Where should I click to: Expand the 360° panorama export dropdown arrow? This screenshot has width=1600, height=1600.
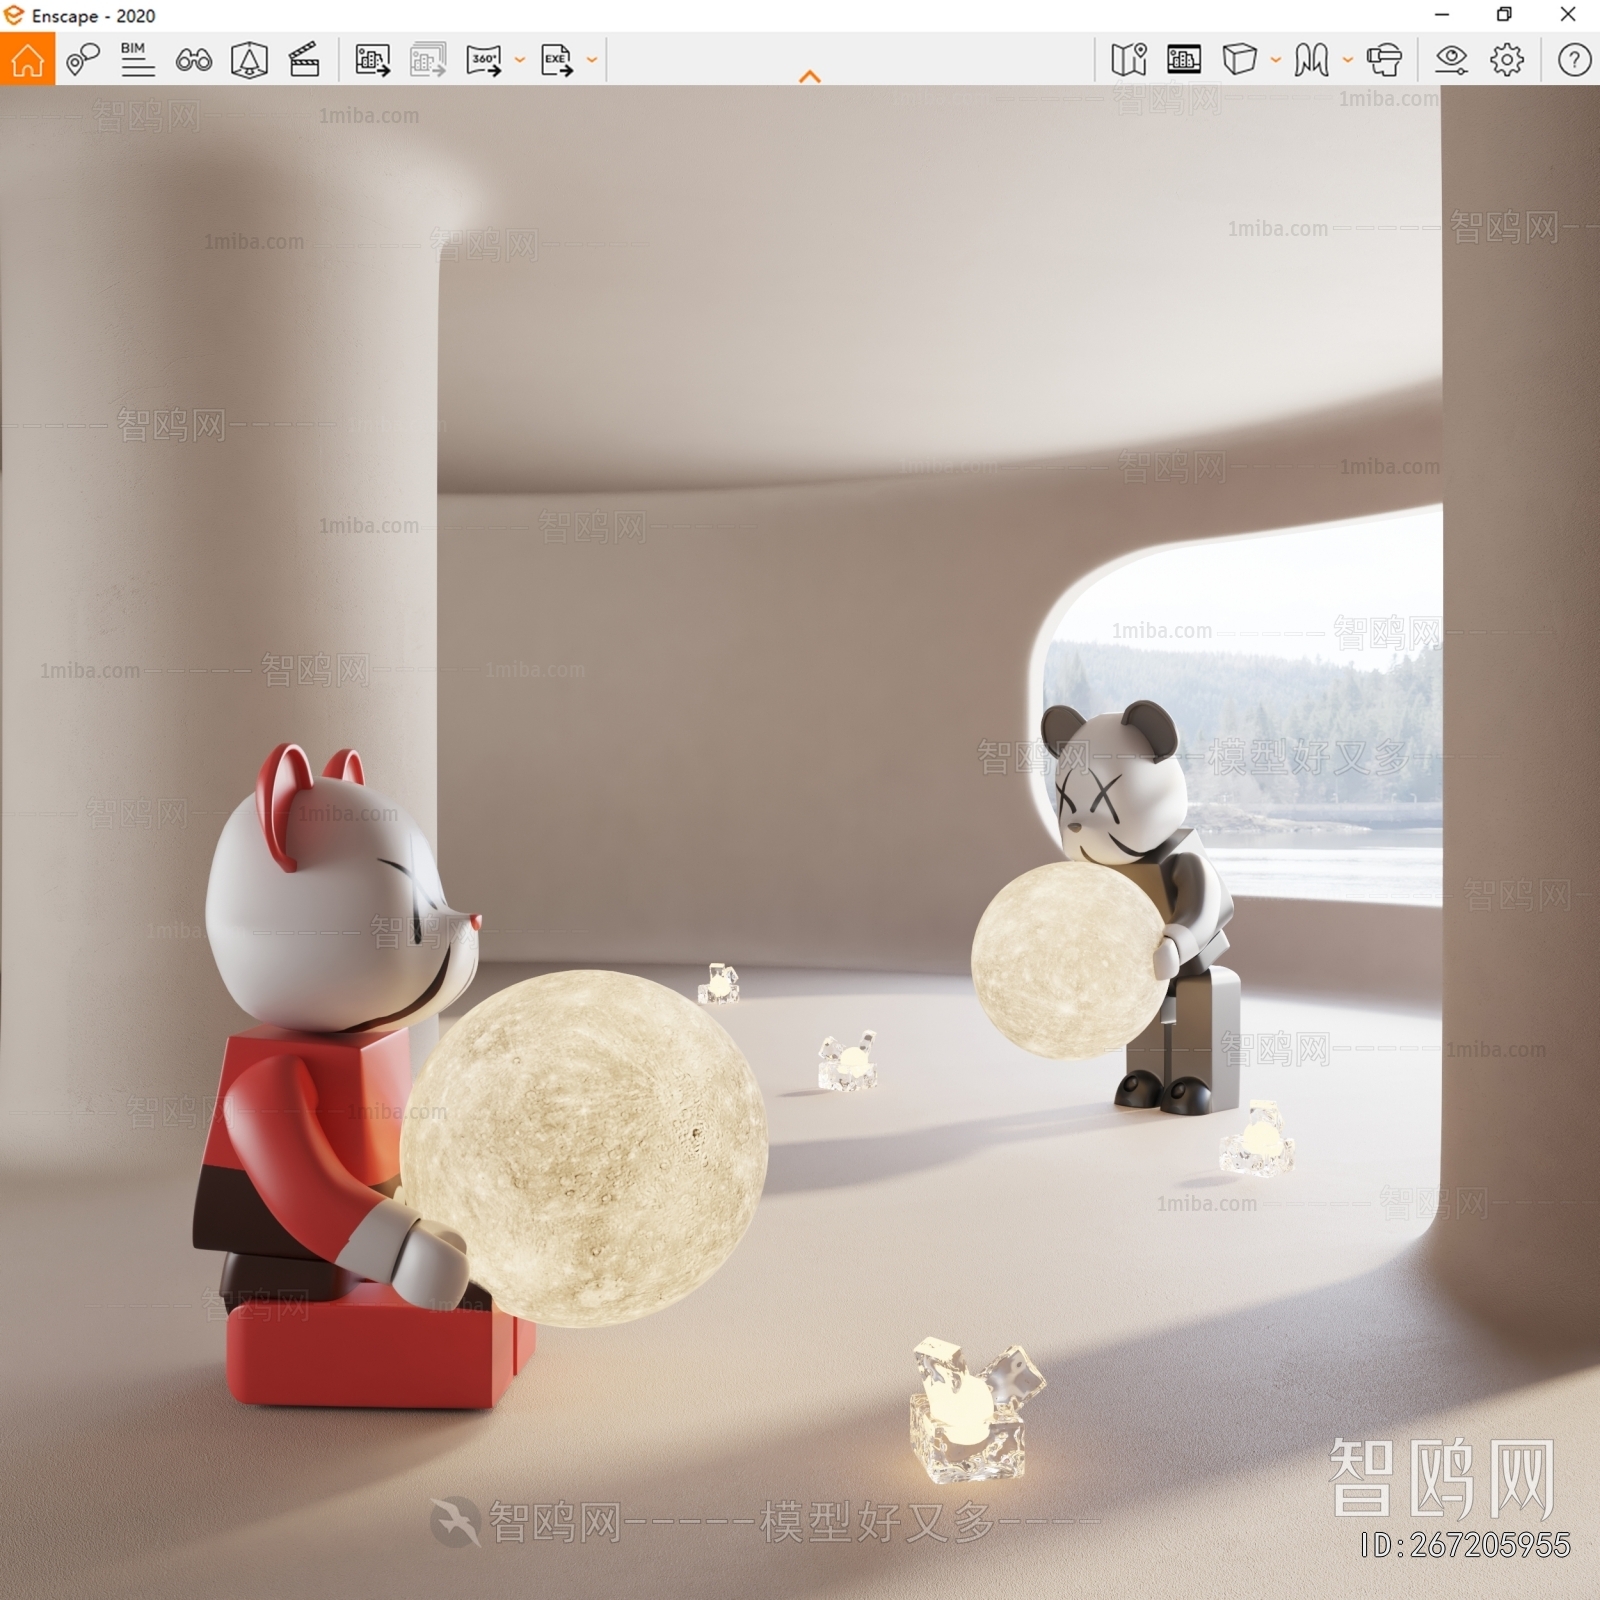(x=519, y=60)
